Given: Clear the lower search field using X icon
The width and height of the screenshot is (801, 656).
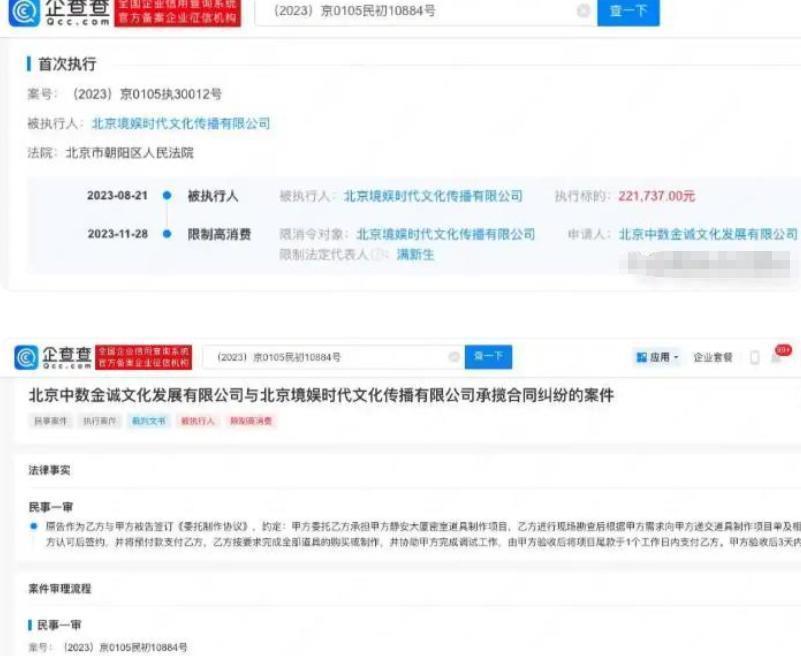Looking at the screenshot, I should pos(454,357).
